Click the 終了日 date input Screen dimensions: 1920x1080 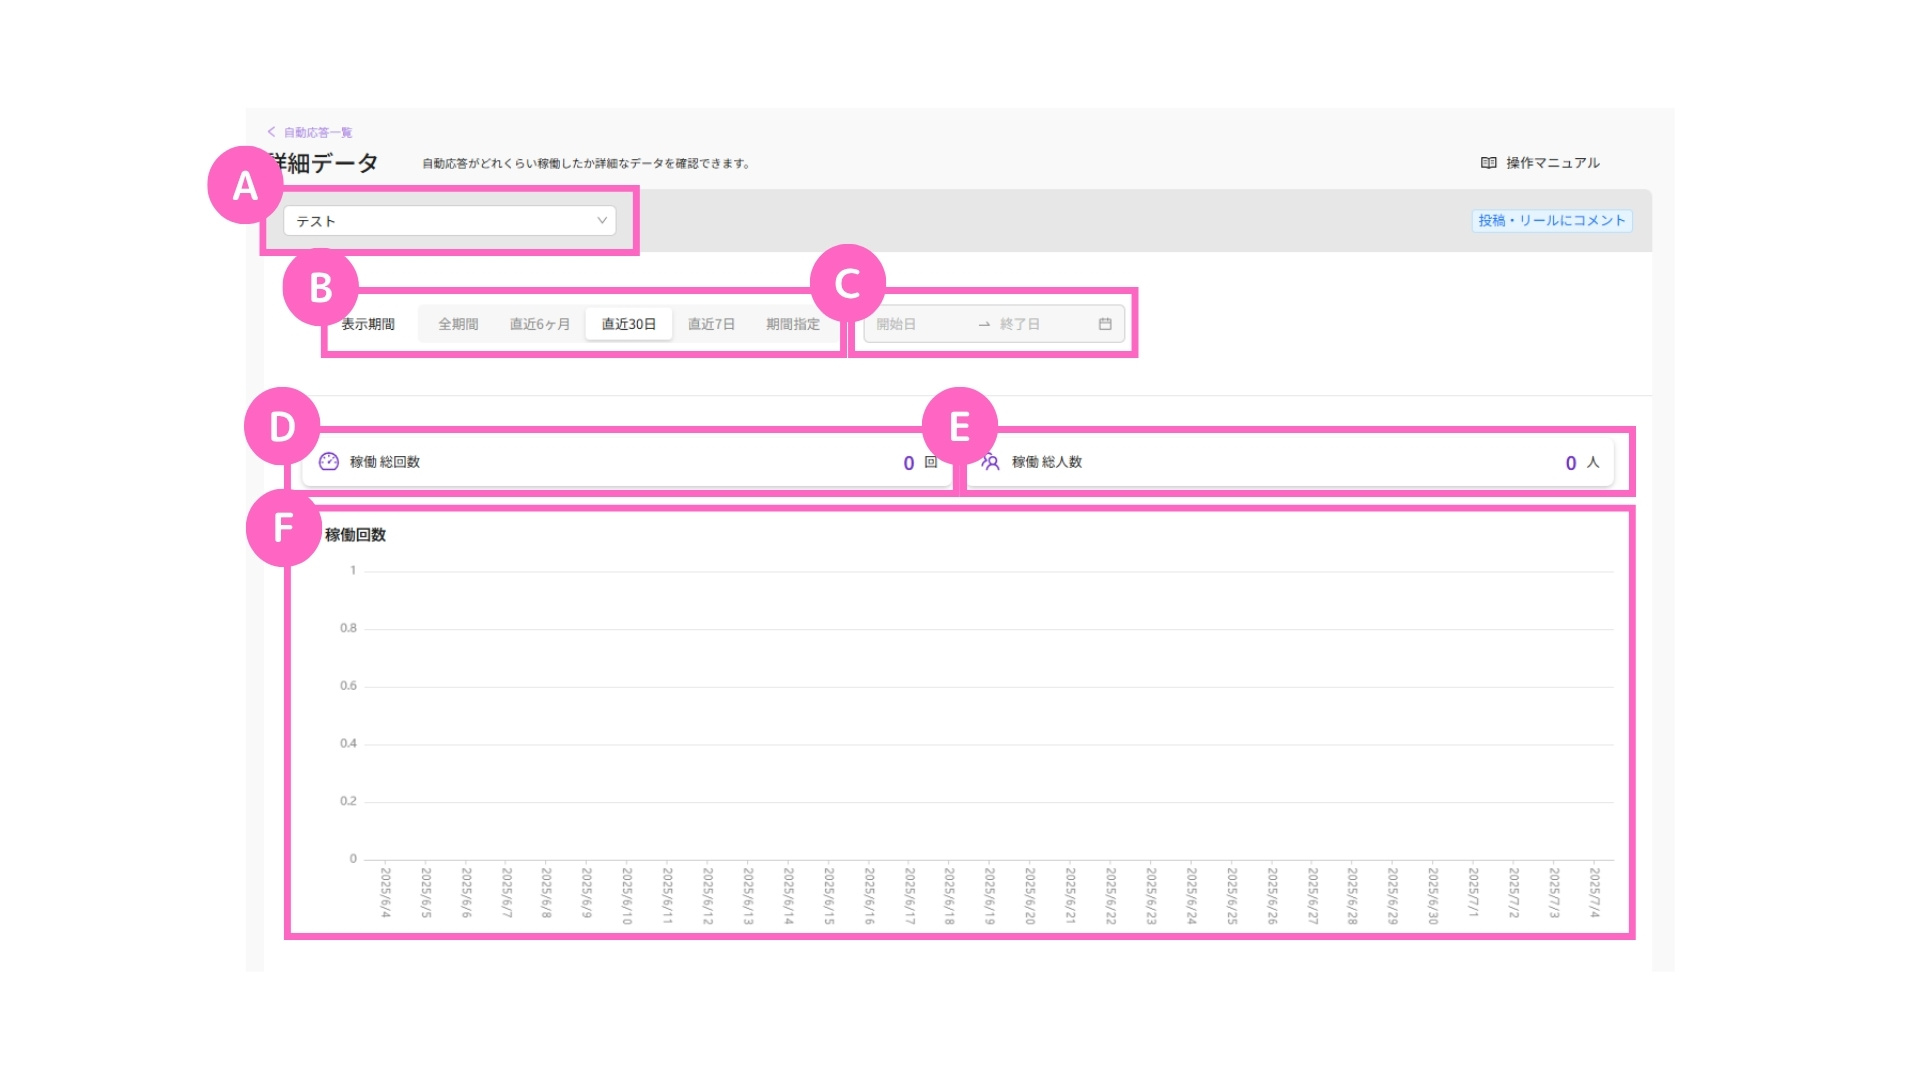1042,324
